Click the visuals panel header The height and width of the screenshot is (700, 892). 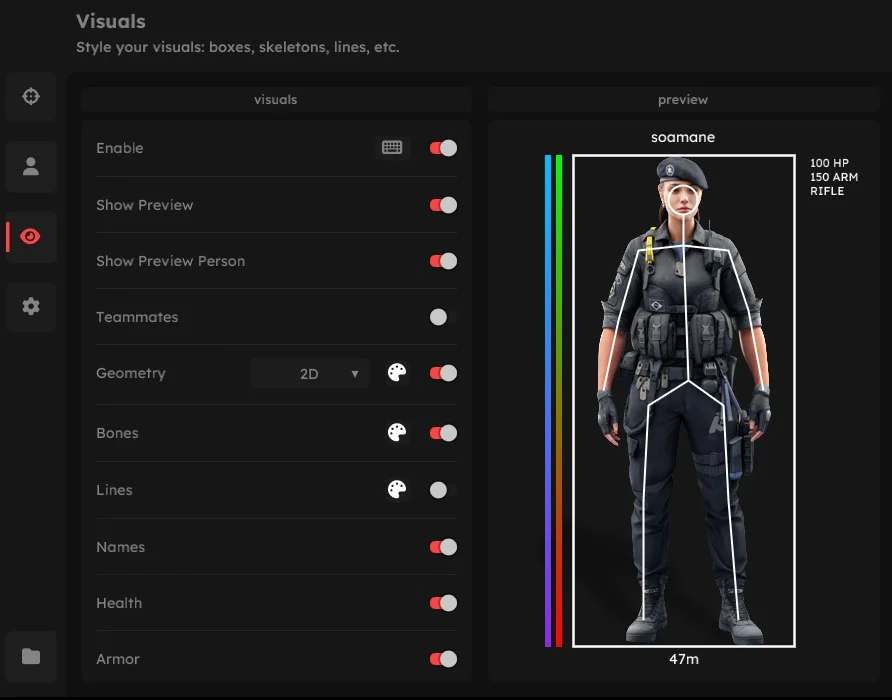(x=276, y=100)
